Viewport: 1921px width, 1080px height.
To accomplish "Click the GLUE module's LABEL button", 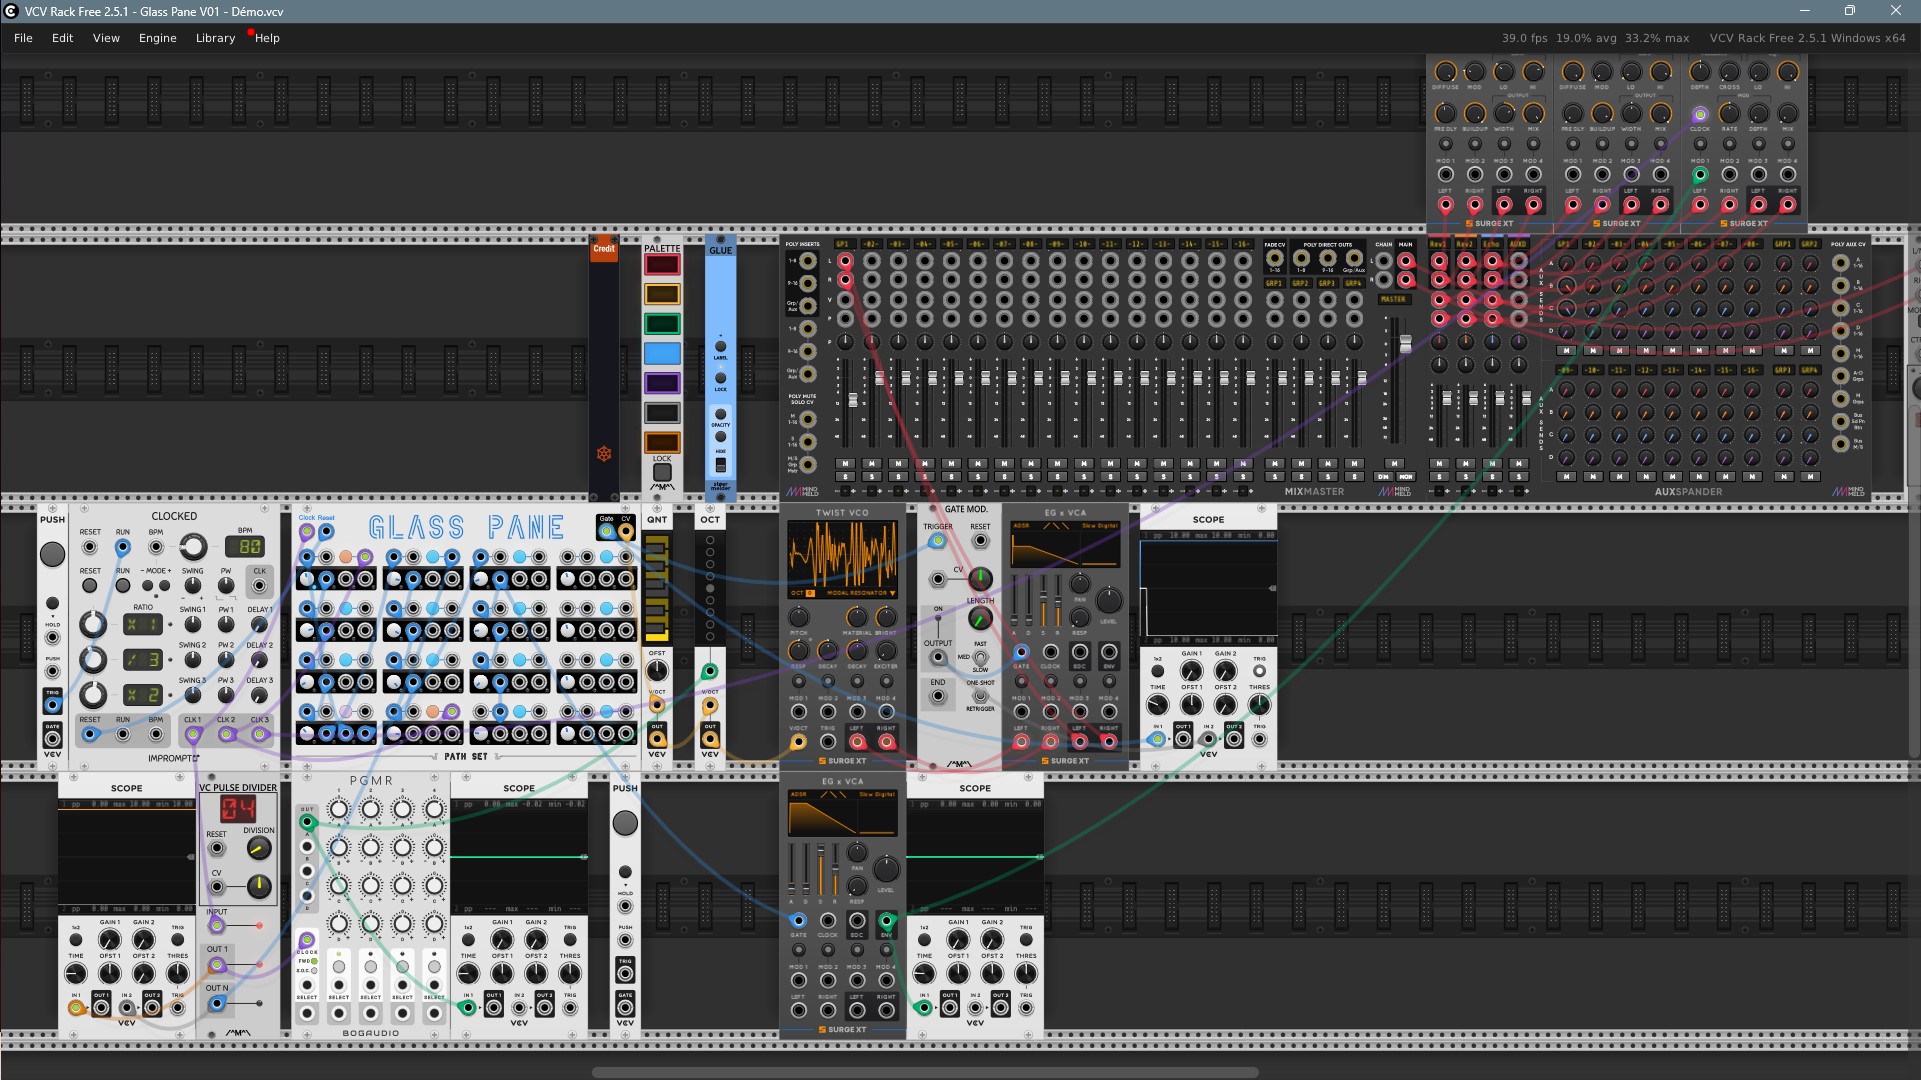I will [x=720, y=347].
